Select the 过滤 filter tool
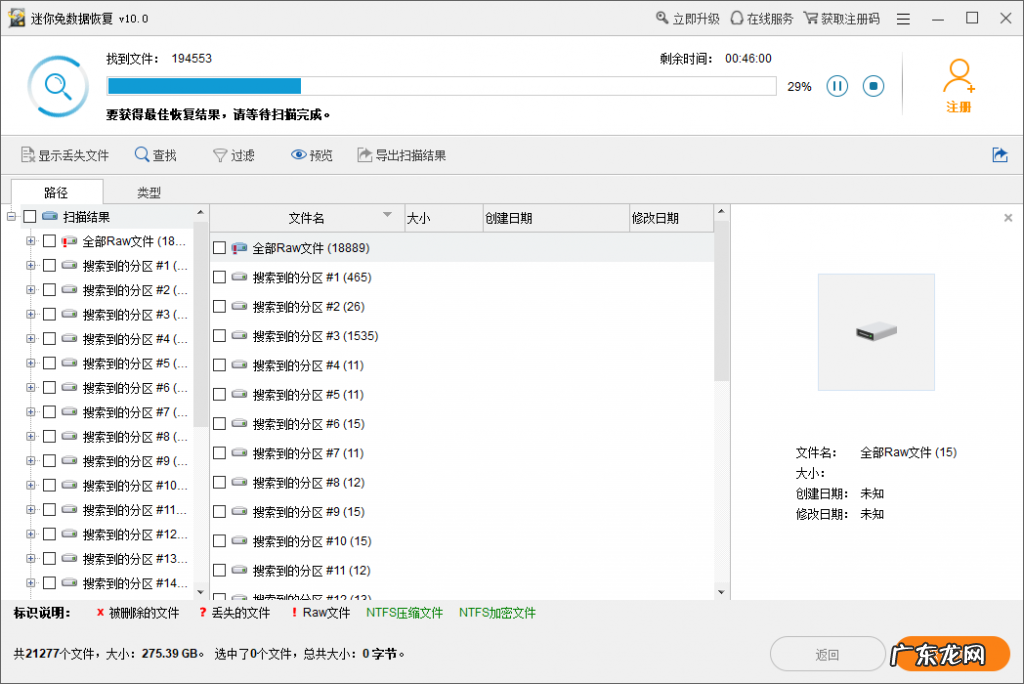The width and height of the screenshot is (1024, 684). click(234, 155)
